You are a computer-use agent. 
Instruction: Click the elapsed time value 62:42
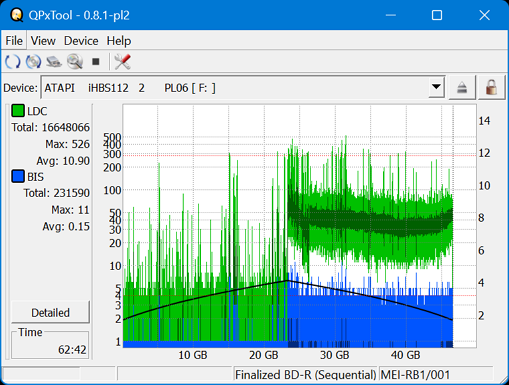[72, 350]
